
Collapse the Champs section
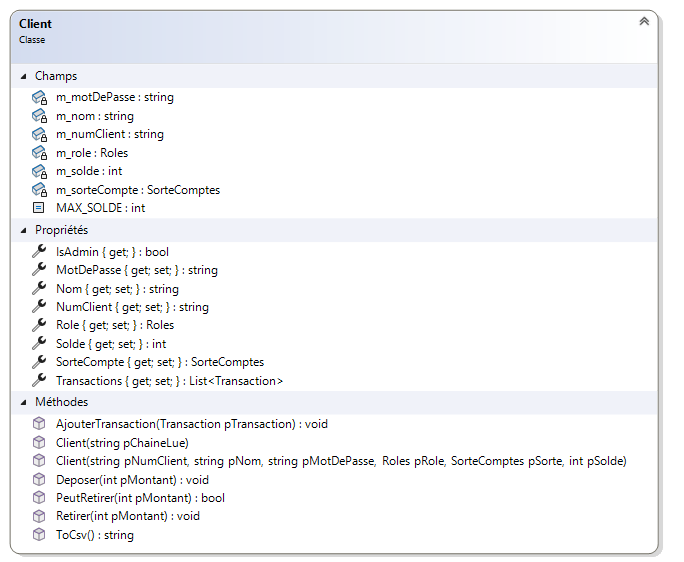pyautogui.click(x=24, y=76)
